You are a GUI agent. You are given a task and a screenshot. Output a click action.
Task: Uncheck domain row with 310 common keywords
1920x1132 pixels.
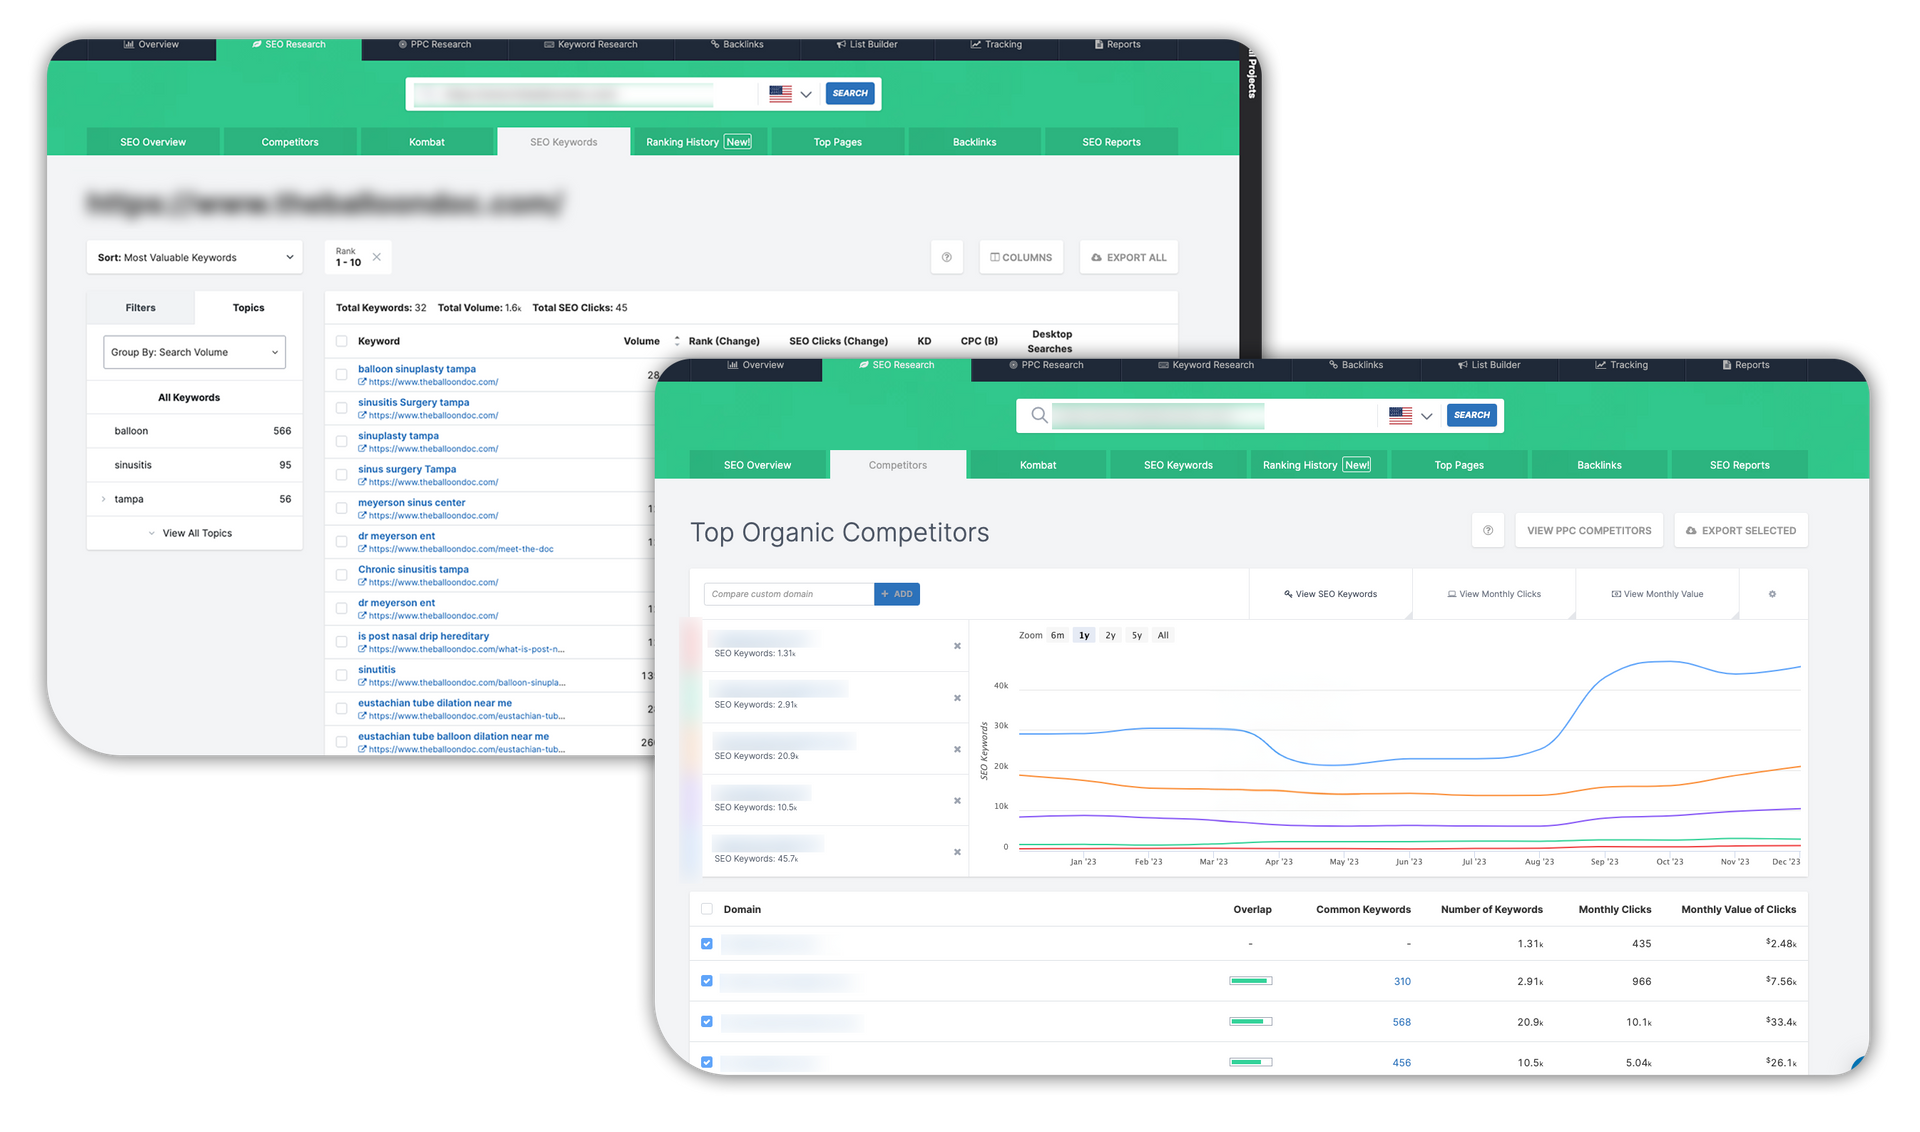[707, 981]
